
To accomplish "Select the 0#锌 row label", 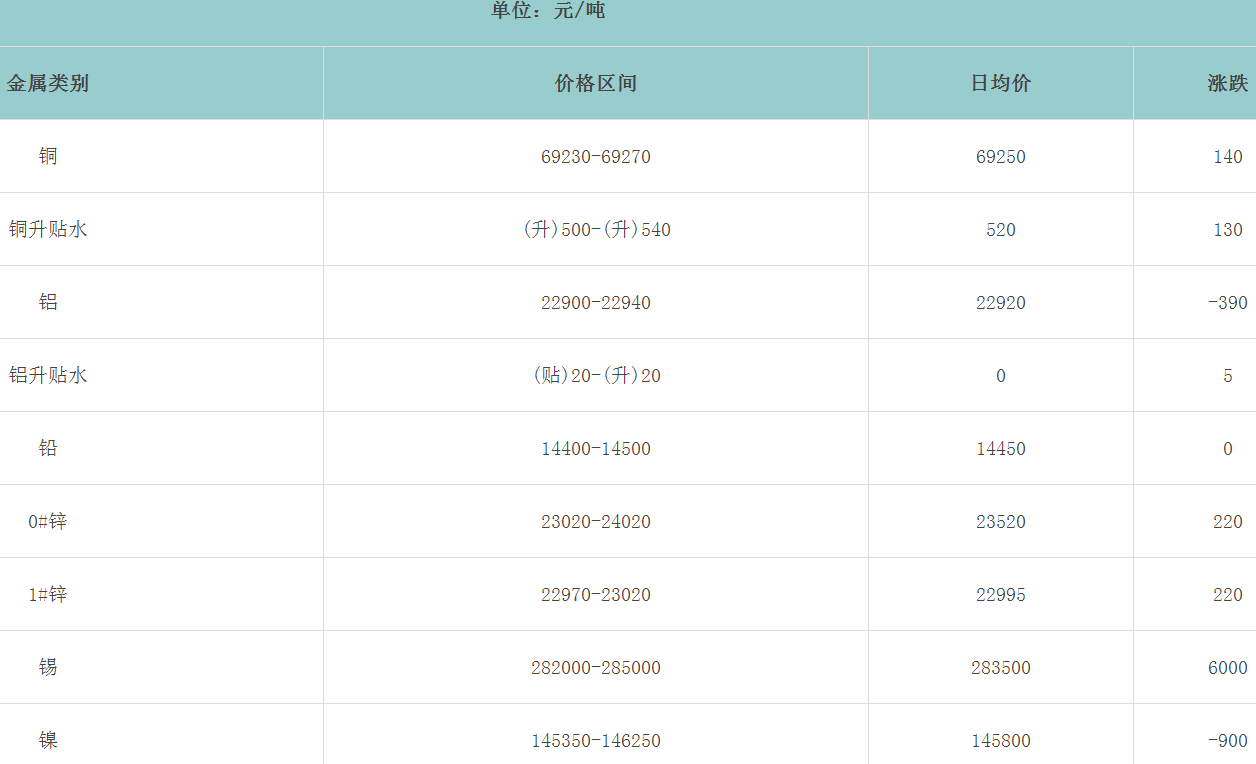I will point(48,521).
